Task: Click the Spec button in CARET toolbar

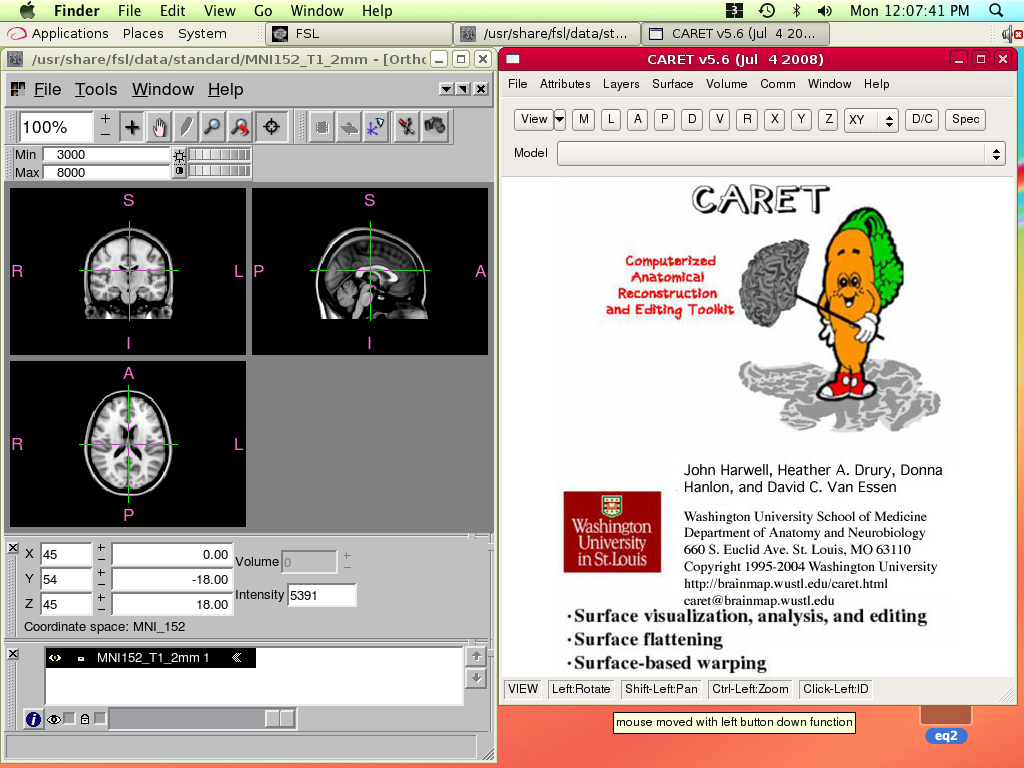Action: pyautogui.click(x=965, y=120)
